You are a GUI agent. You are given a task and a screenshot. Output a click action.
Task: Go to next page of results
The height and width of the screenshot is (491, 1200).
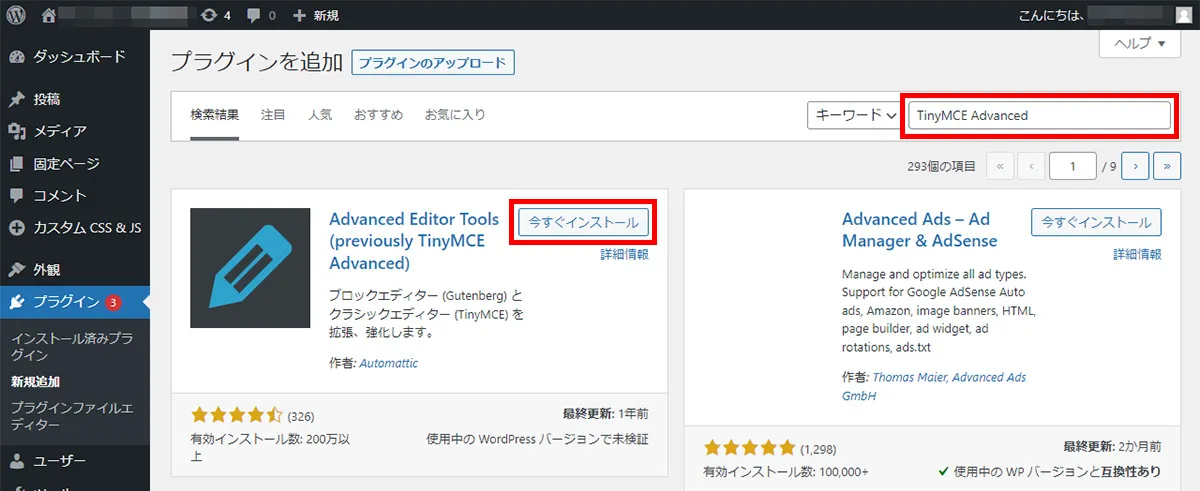(x=1135, y=166)
